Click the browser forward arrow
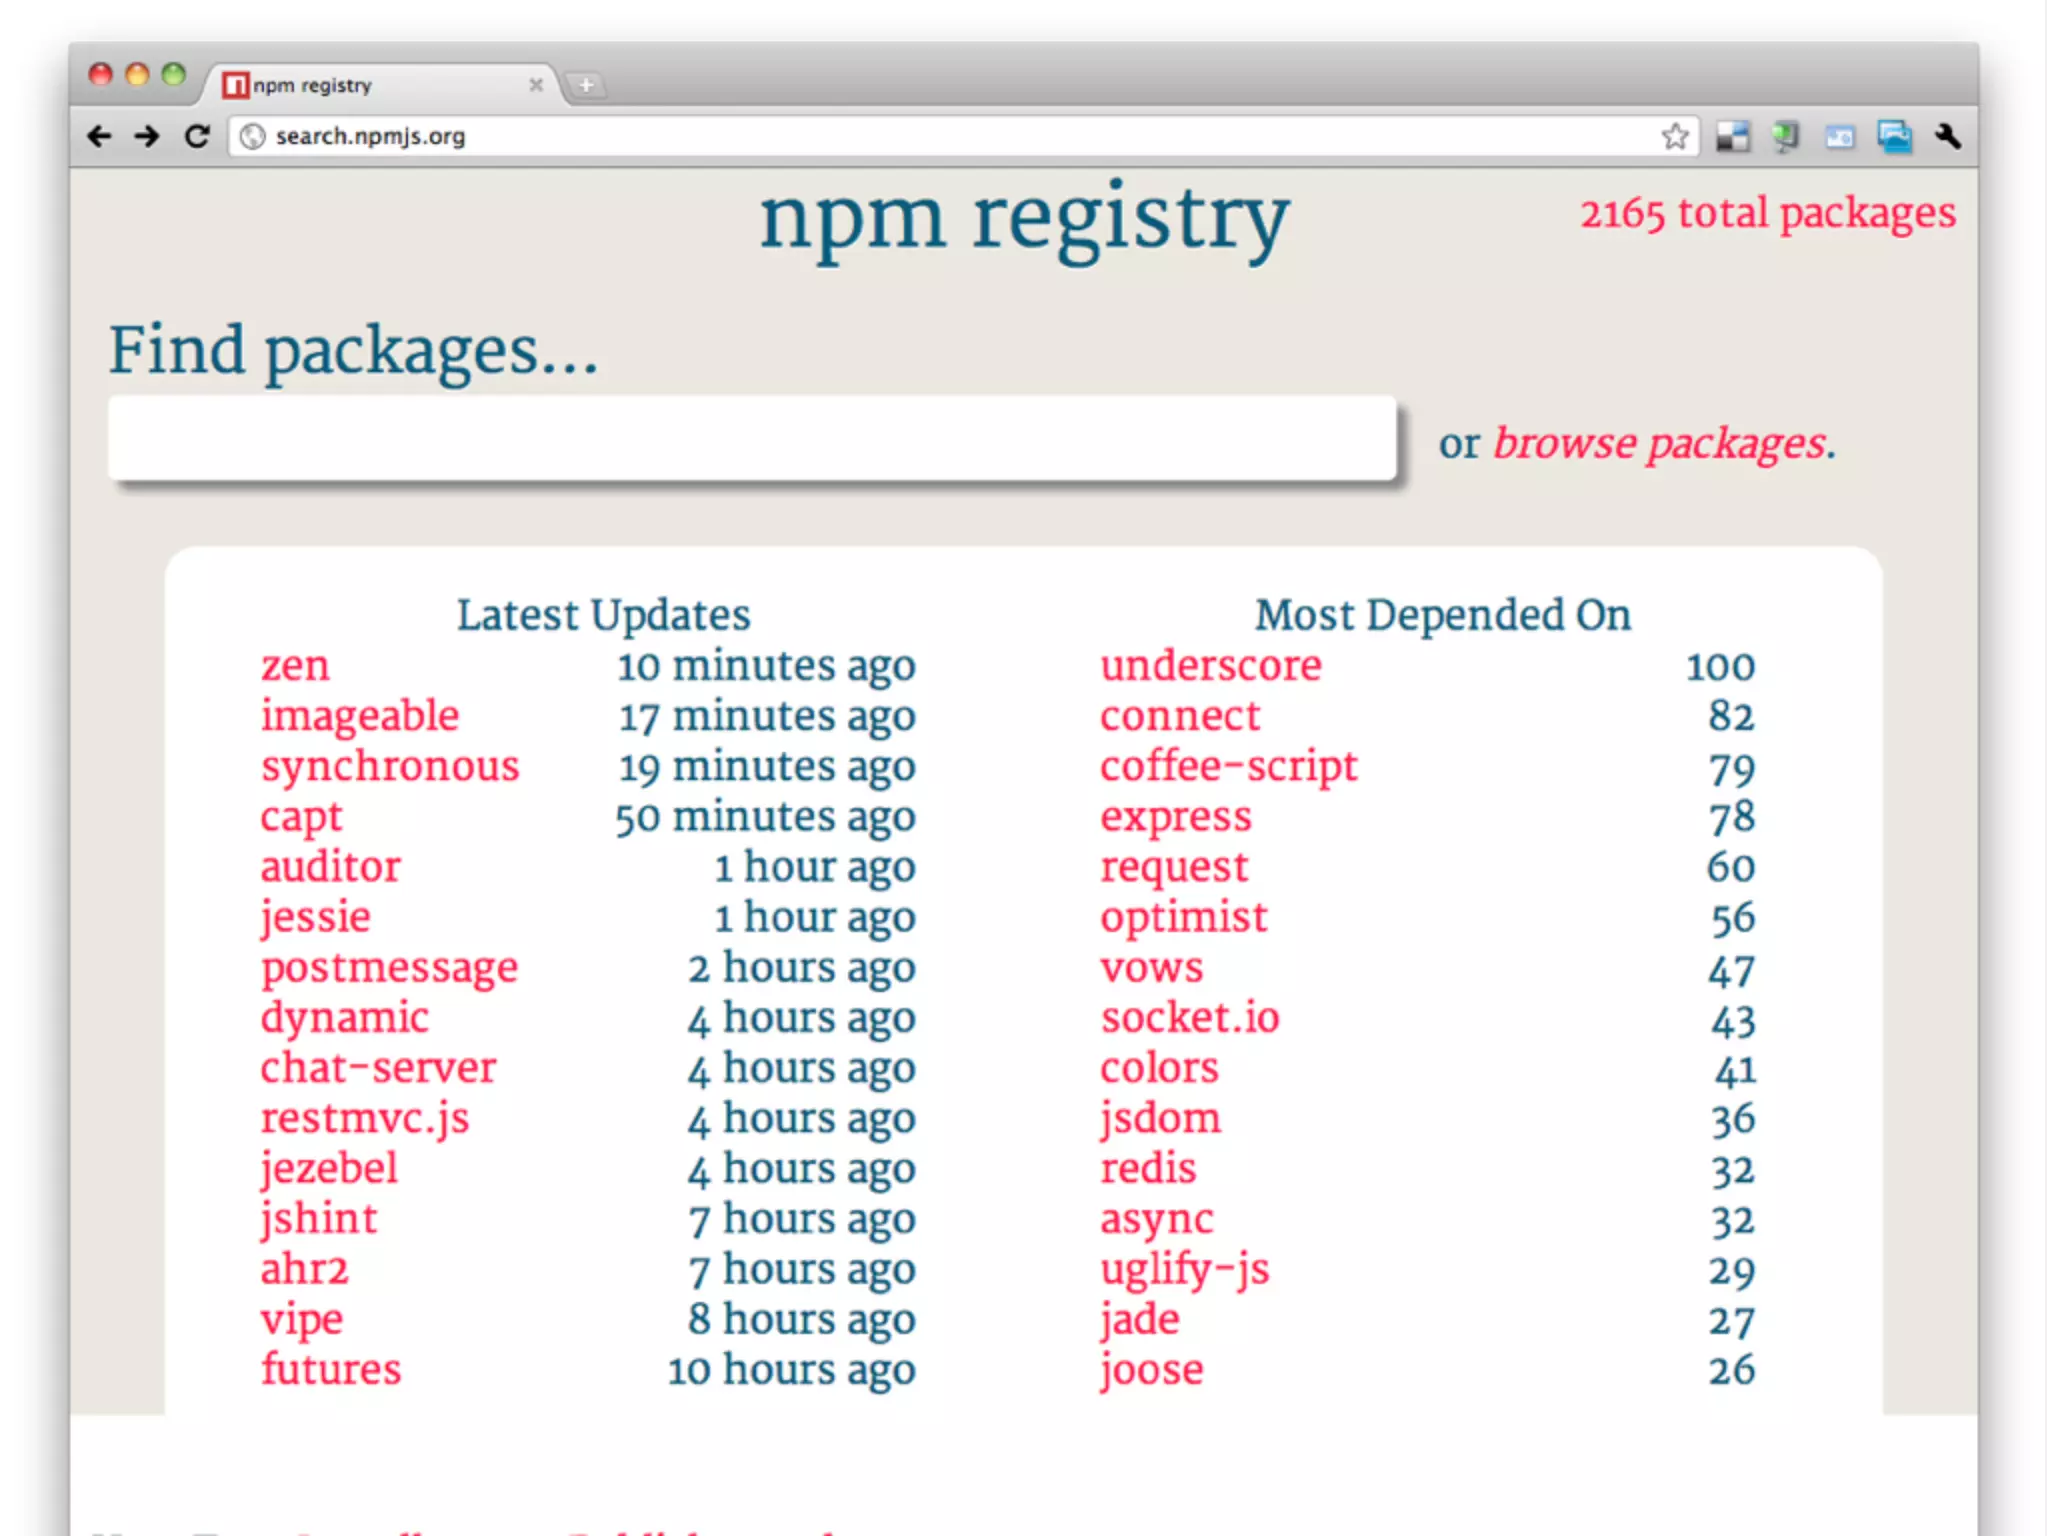This screenshot has width=2048, height=1536. (x=147, y=136)
